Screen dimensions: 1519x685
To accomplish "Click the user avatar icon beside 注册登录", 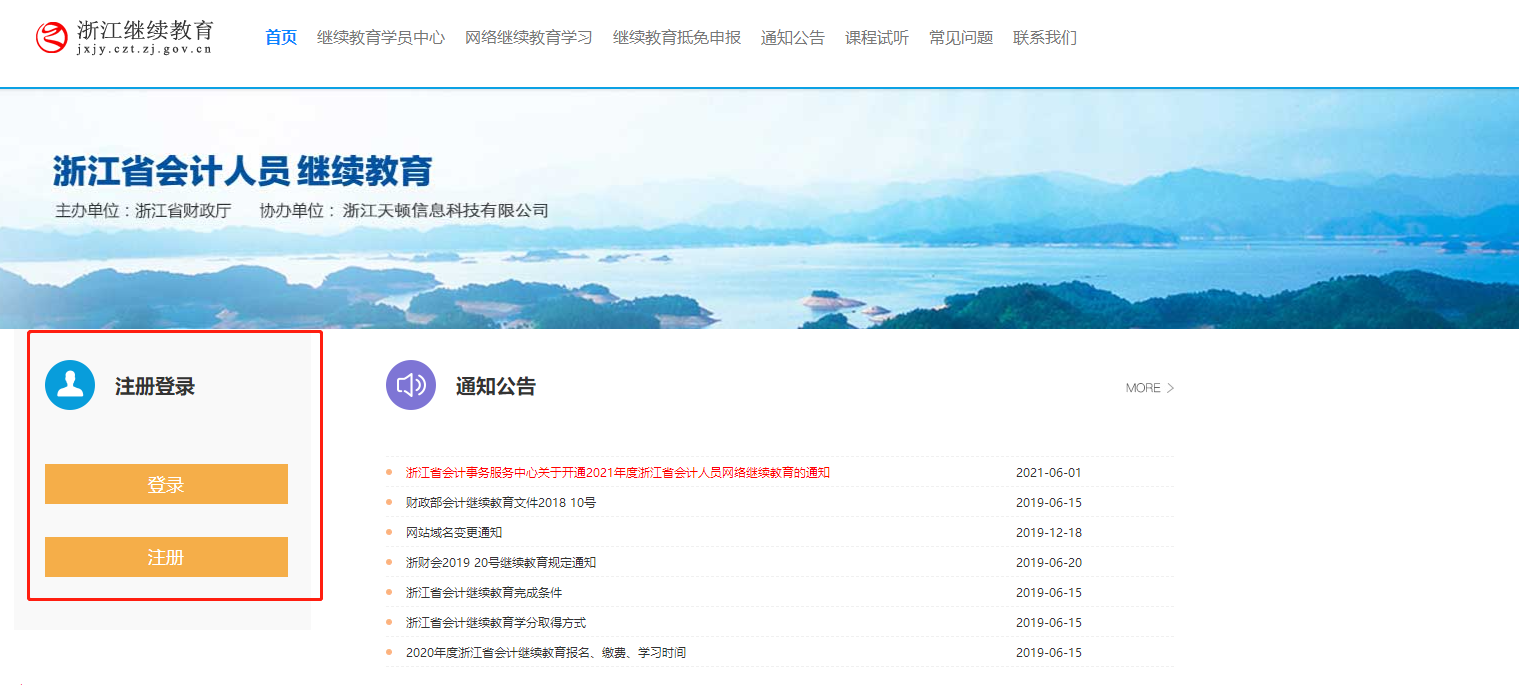I will pos(70,384).
